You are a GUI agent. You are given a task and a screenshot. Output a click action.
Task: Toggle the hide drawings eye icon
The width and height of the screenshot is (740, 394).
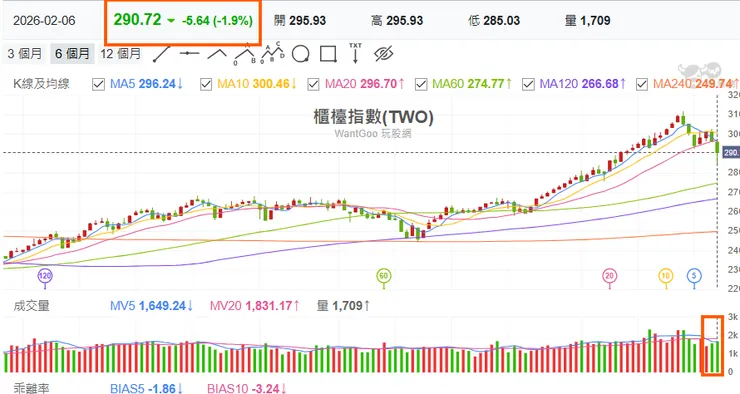pos(384,54)
